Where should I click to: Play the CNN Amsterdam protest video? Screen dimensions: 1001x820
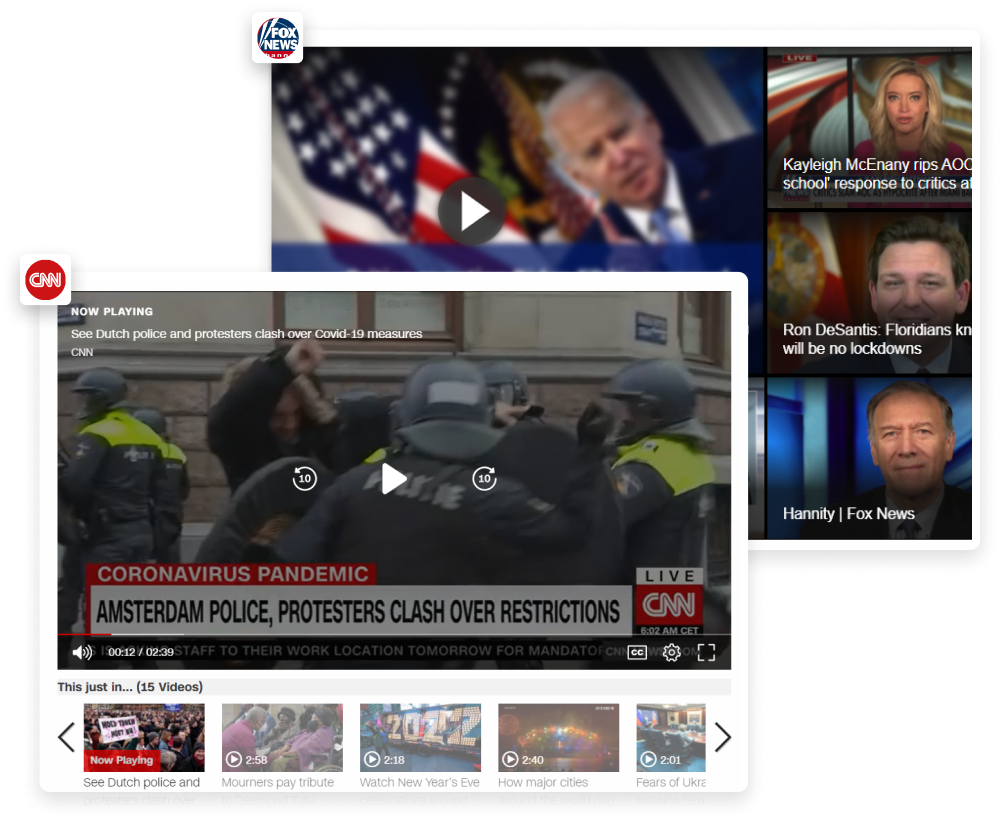point(394,479)
